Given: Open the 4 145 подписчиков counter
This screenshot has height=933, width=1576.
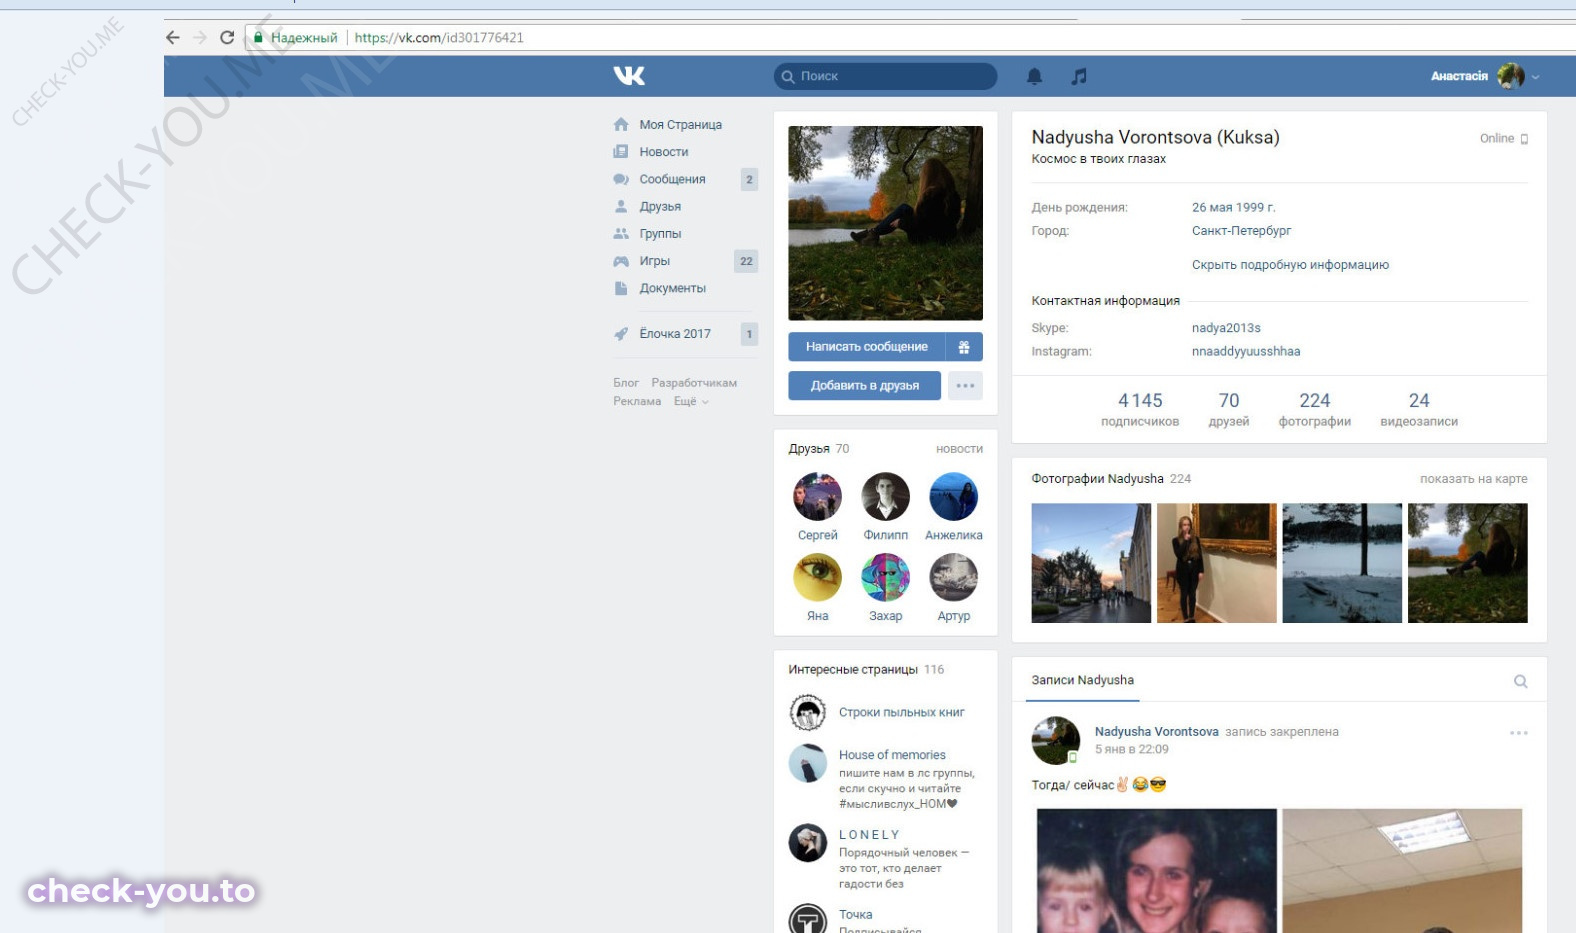Looking at the screenshot, I should pyautogui.click(x=1140, y=409).
